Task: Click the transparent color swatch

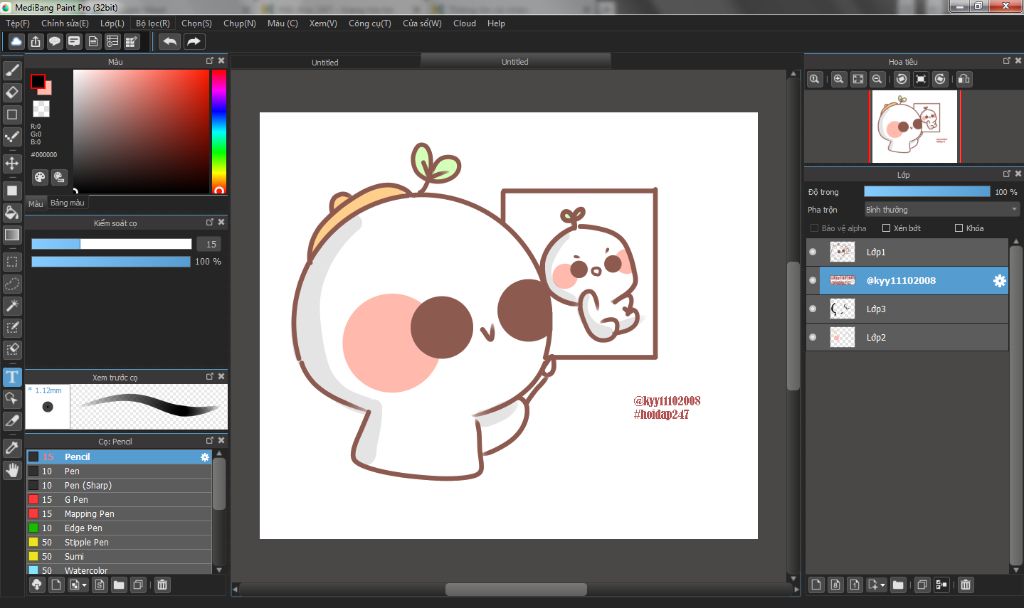Action: [41, 108]
